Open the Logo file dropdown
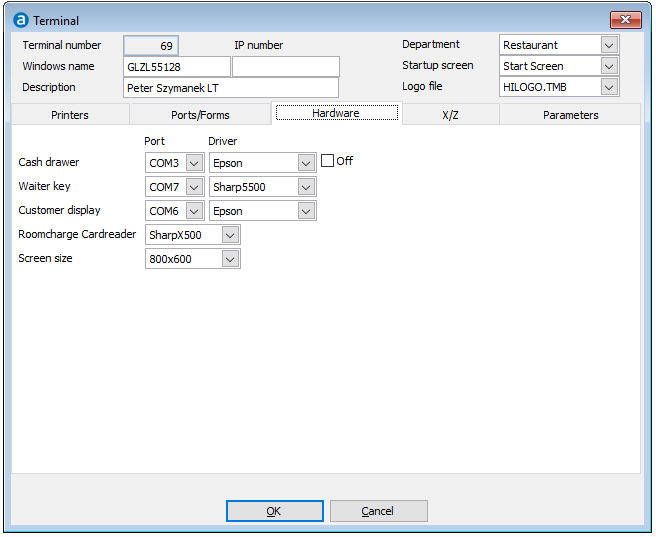The image size is (656, 537). 608,87
